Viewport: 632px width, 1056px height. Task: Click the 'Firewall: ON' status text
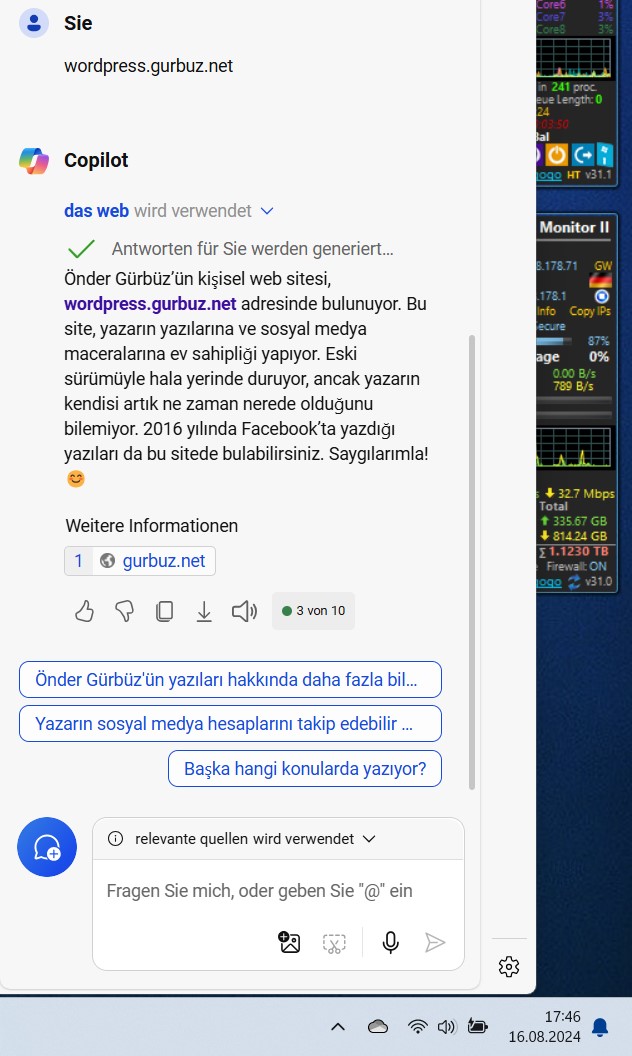click(x=577, y=566)
